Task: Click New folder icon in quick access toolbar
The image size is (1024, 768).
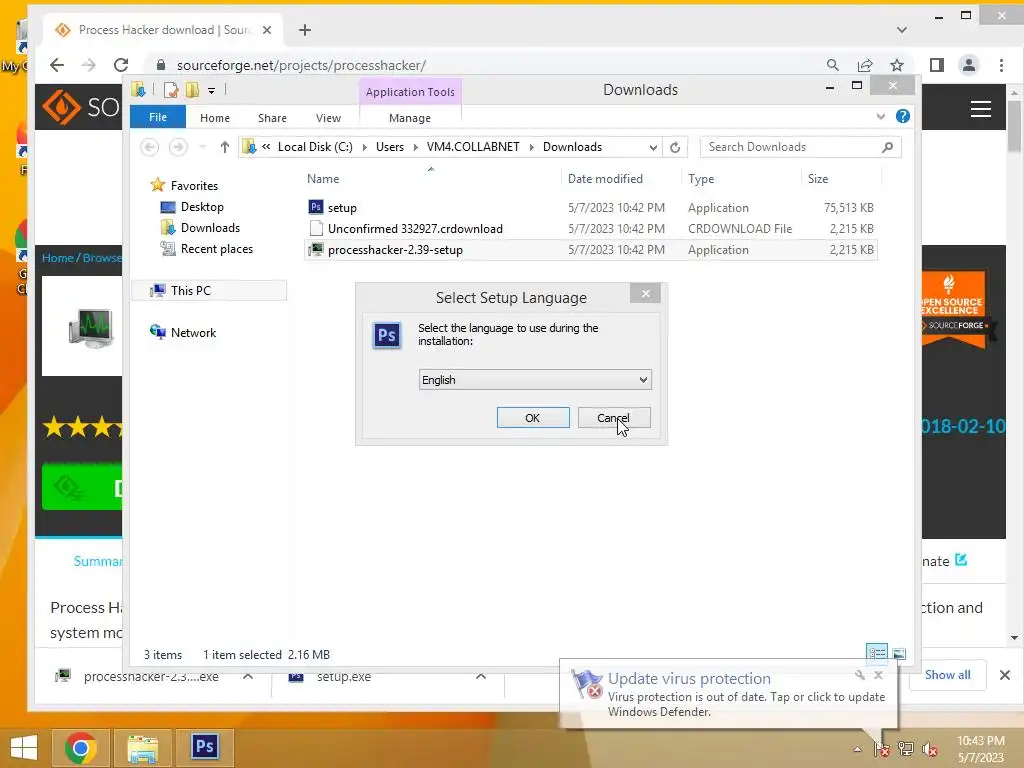Action: click(192, 90)
